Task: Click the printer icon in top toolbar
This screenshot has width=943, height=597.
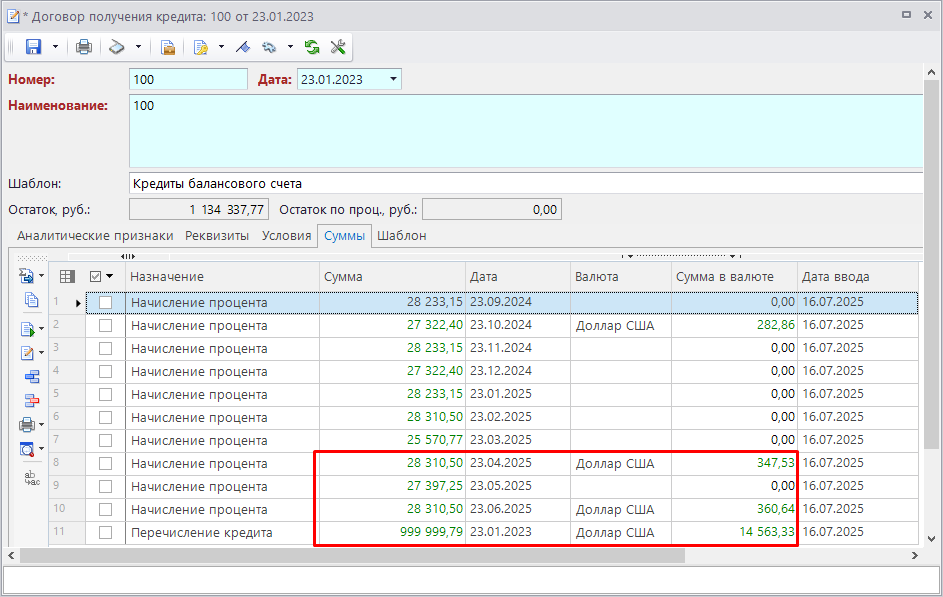Action: pyautogui.click(x=84, y=47)
